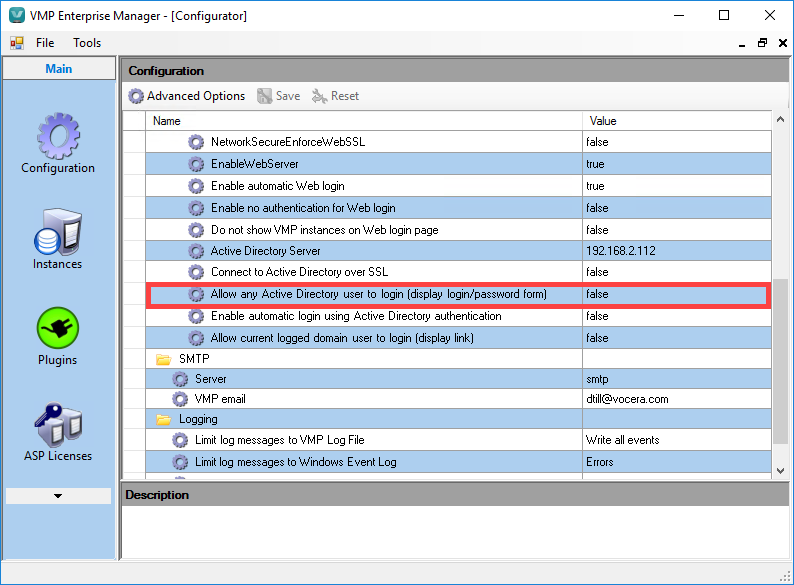
Task: Click the Save button label
Action: coord(288,96)
